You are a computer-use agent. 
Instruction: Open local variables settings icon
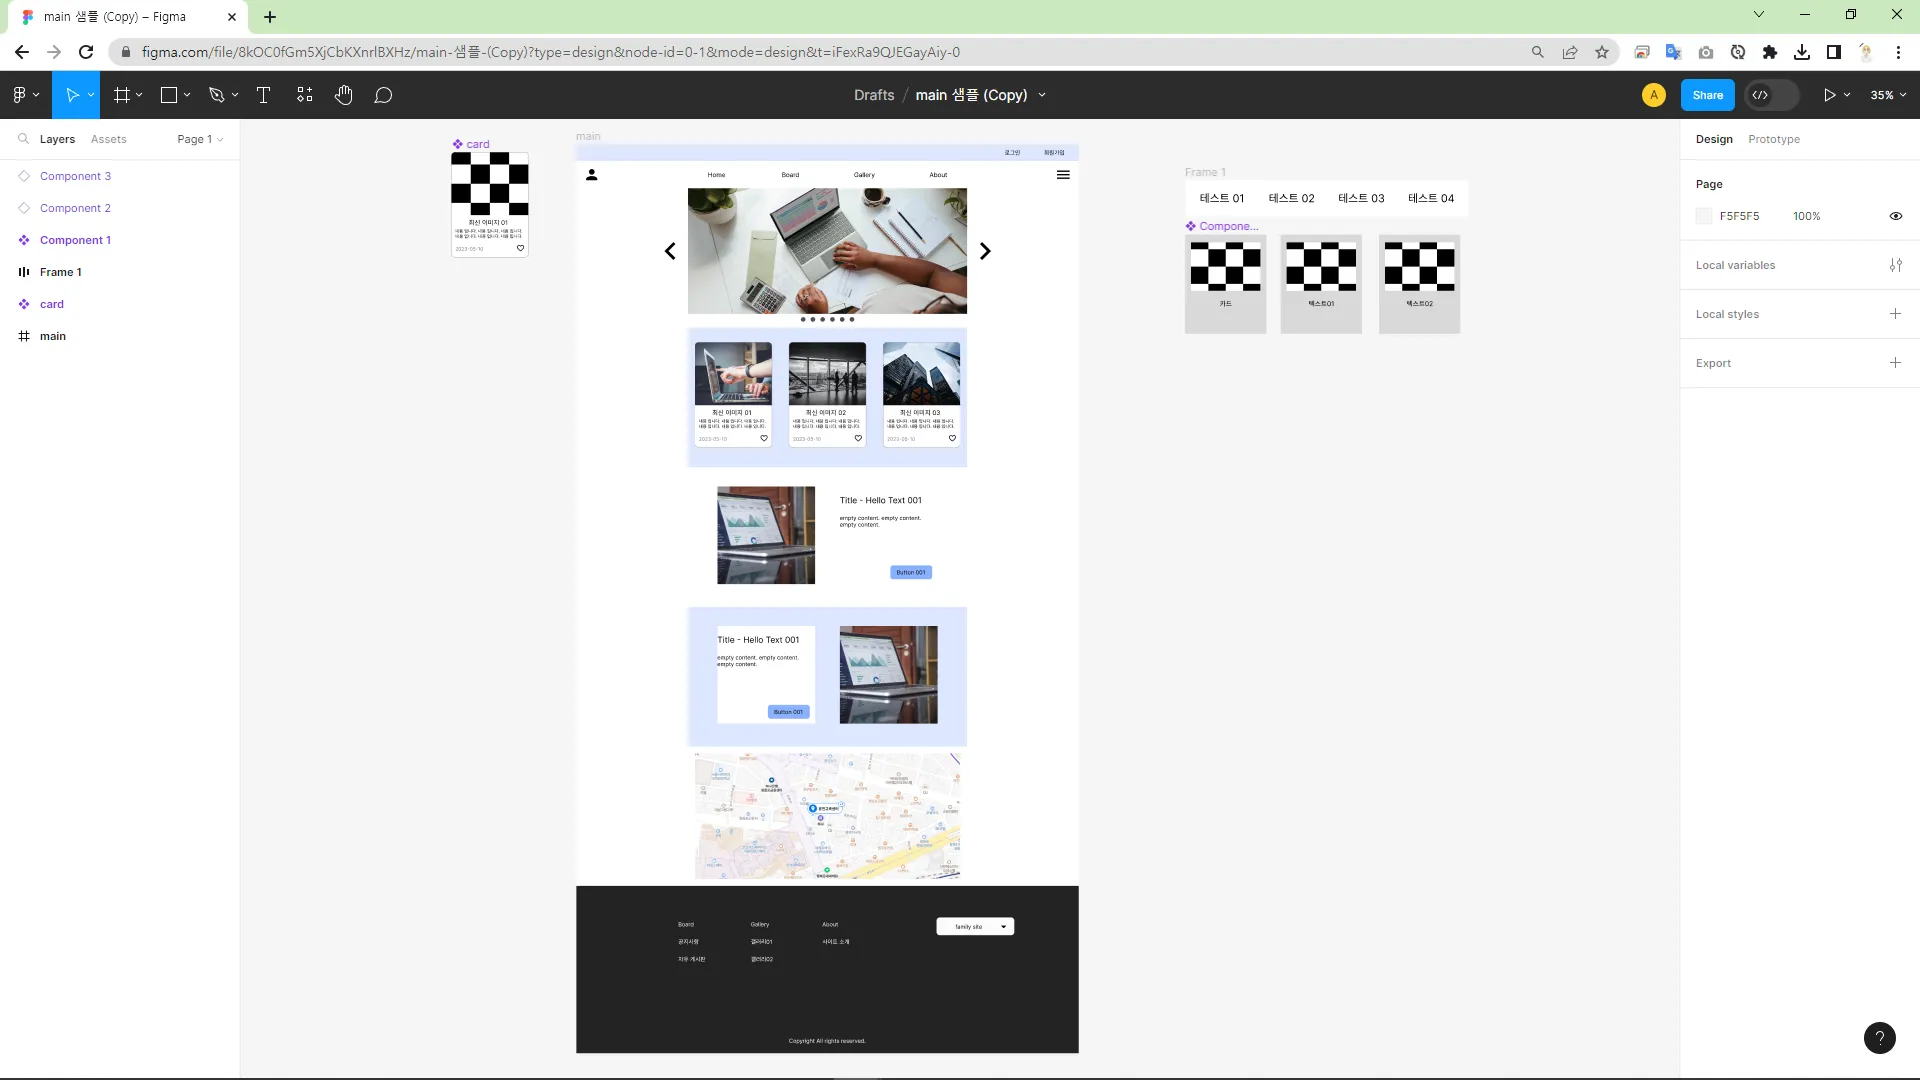point(1895,265)
